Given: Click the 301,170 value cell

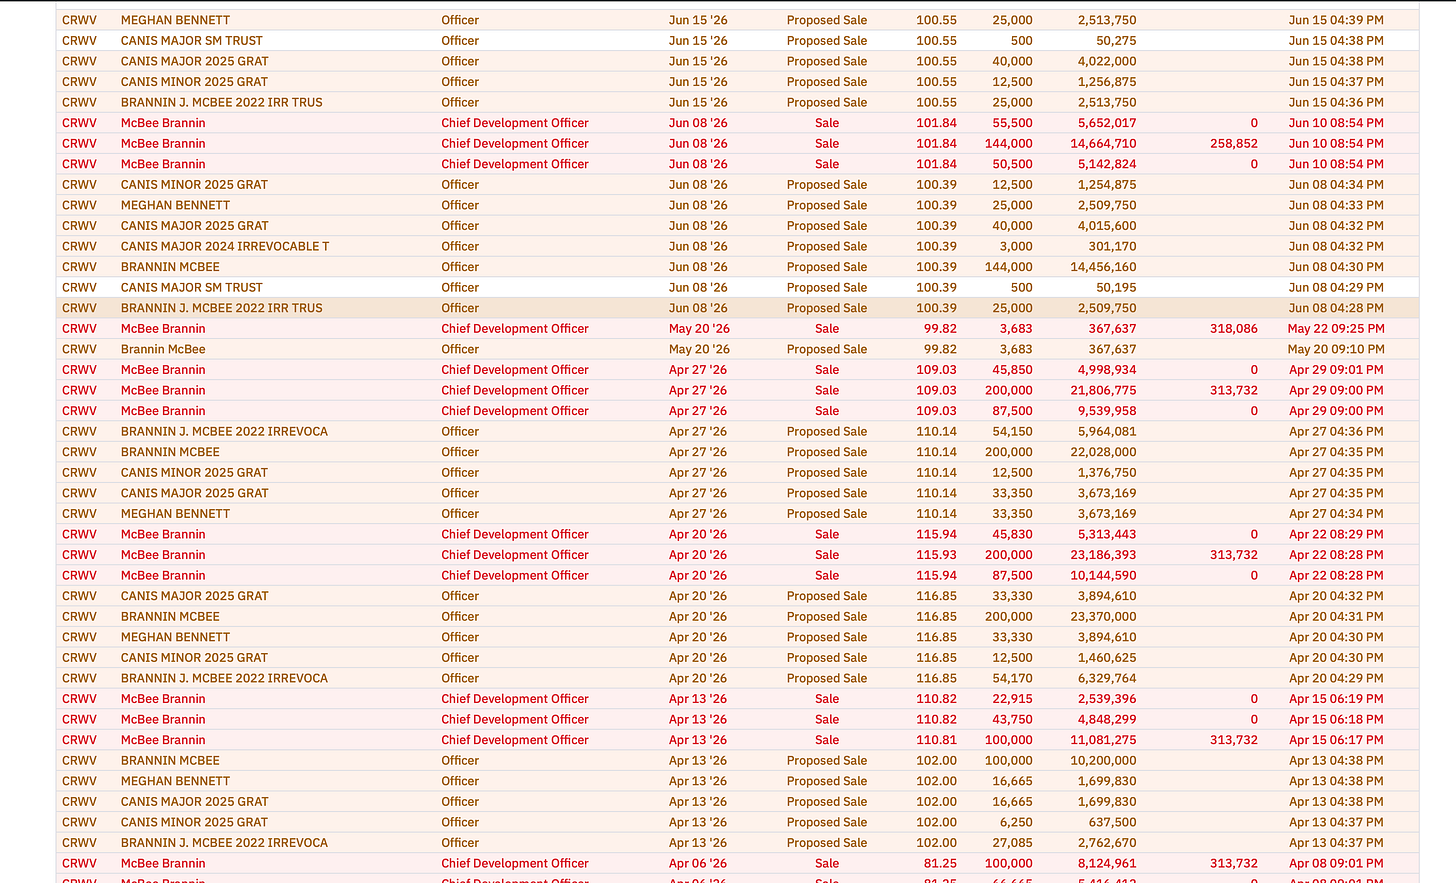Looking at the screenshot, I should pos(1114,246).
